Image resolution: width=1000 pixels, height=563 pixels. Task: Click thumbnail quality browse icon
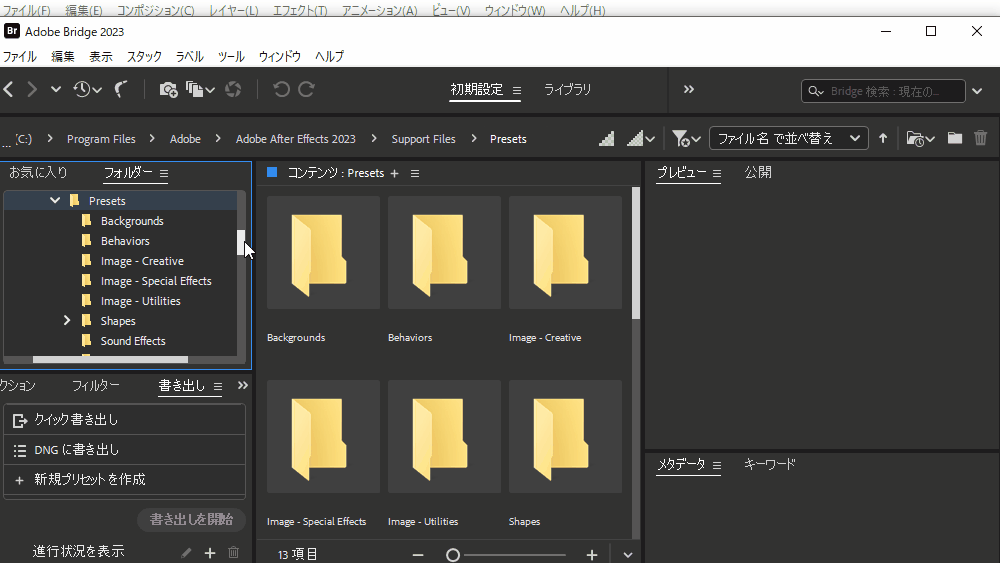click(607, 138)
